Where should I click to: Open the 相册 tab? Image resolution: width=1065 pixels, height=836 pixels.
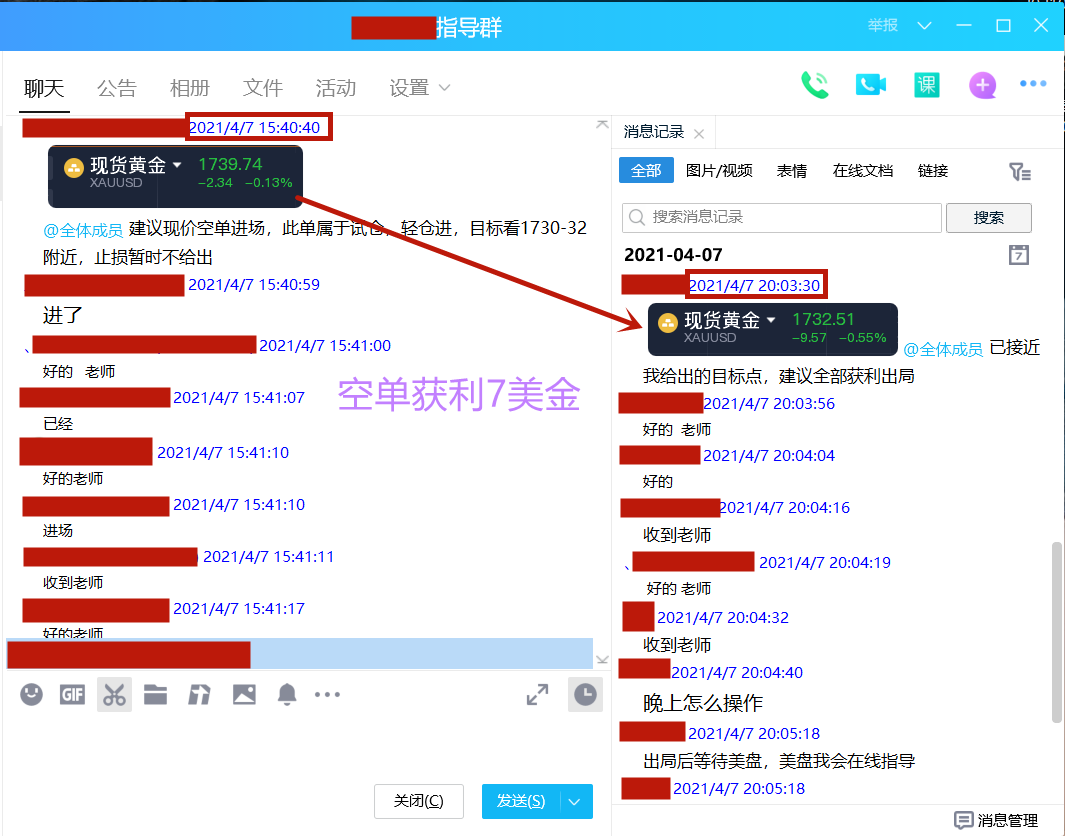coord(189,88)
